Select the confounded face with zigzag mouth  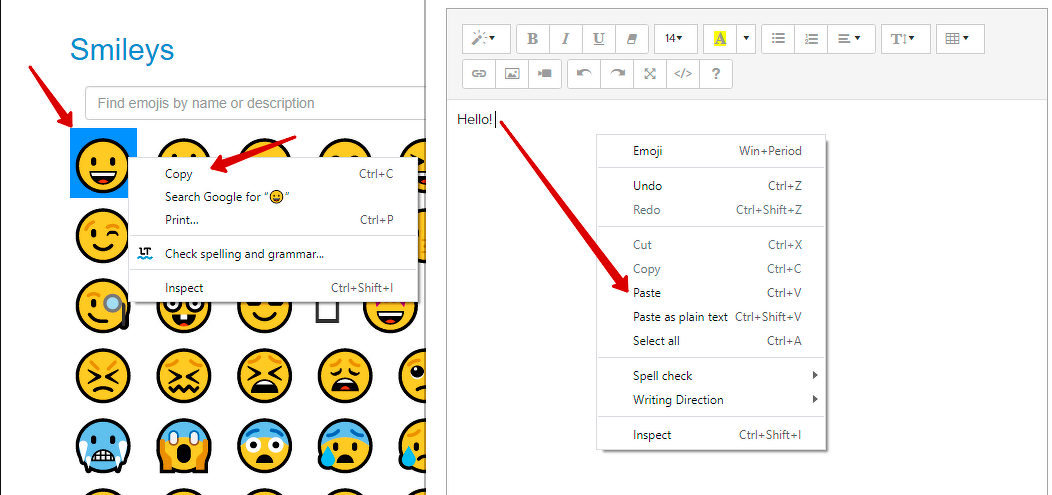tap(184, 375)
